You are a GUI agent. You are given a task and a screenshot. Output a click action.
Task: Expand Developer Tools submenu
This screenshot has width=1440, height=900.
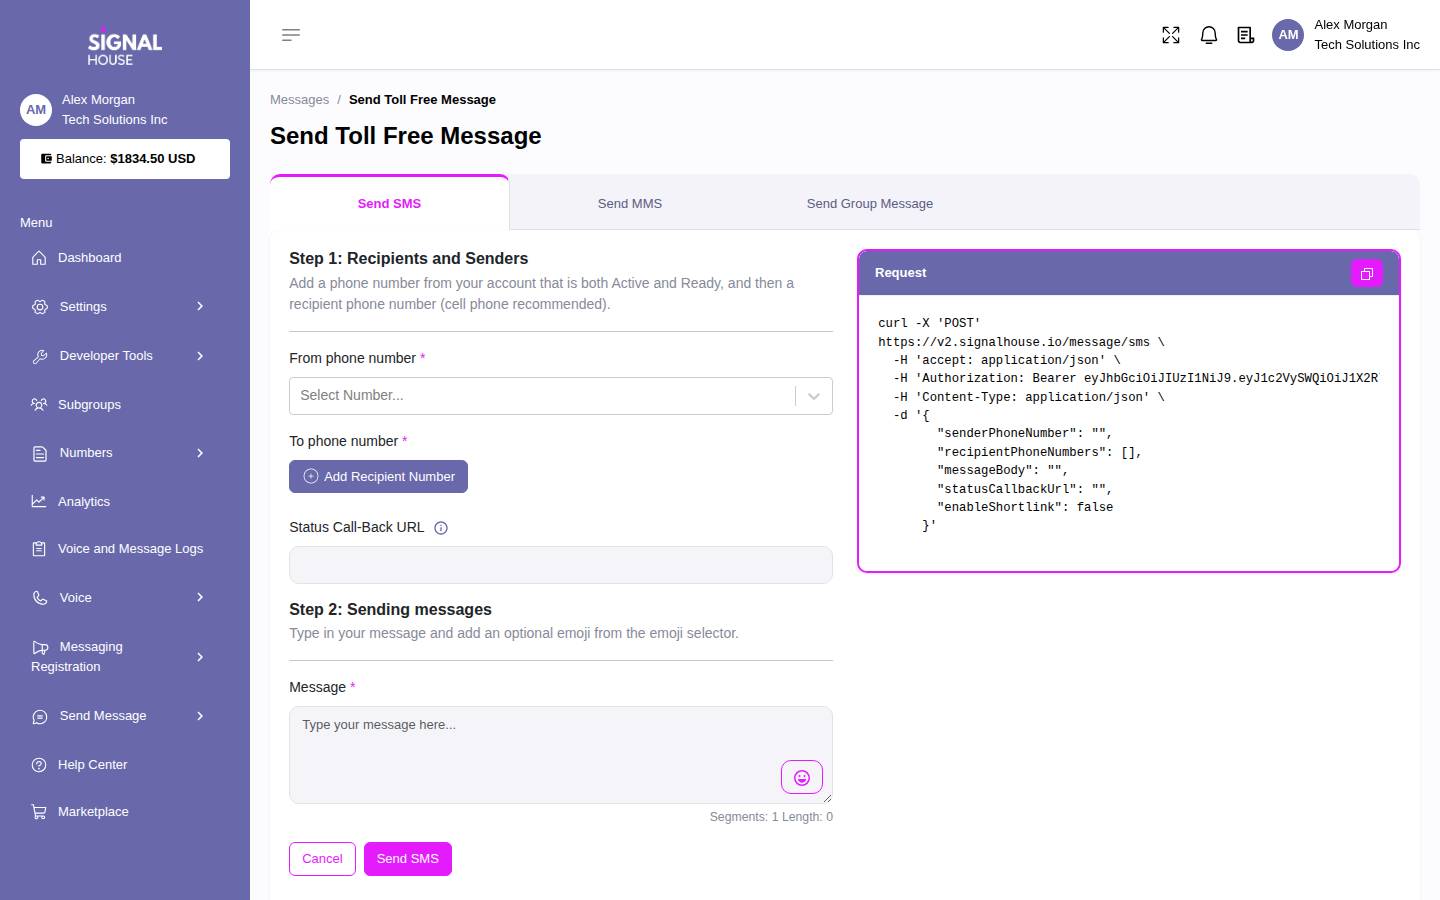click(x=118, y=355)
